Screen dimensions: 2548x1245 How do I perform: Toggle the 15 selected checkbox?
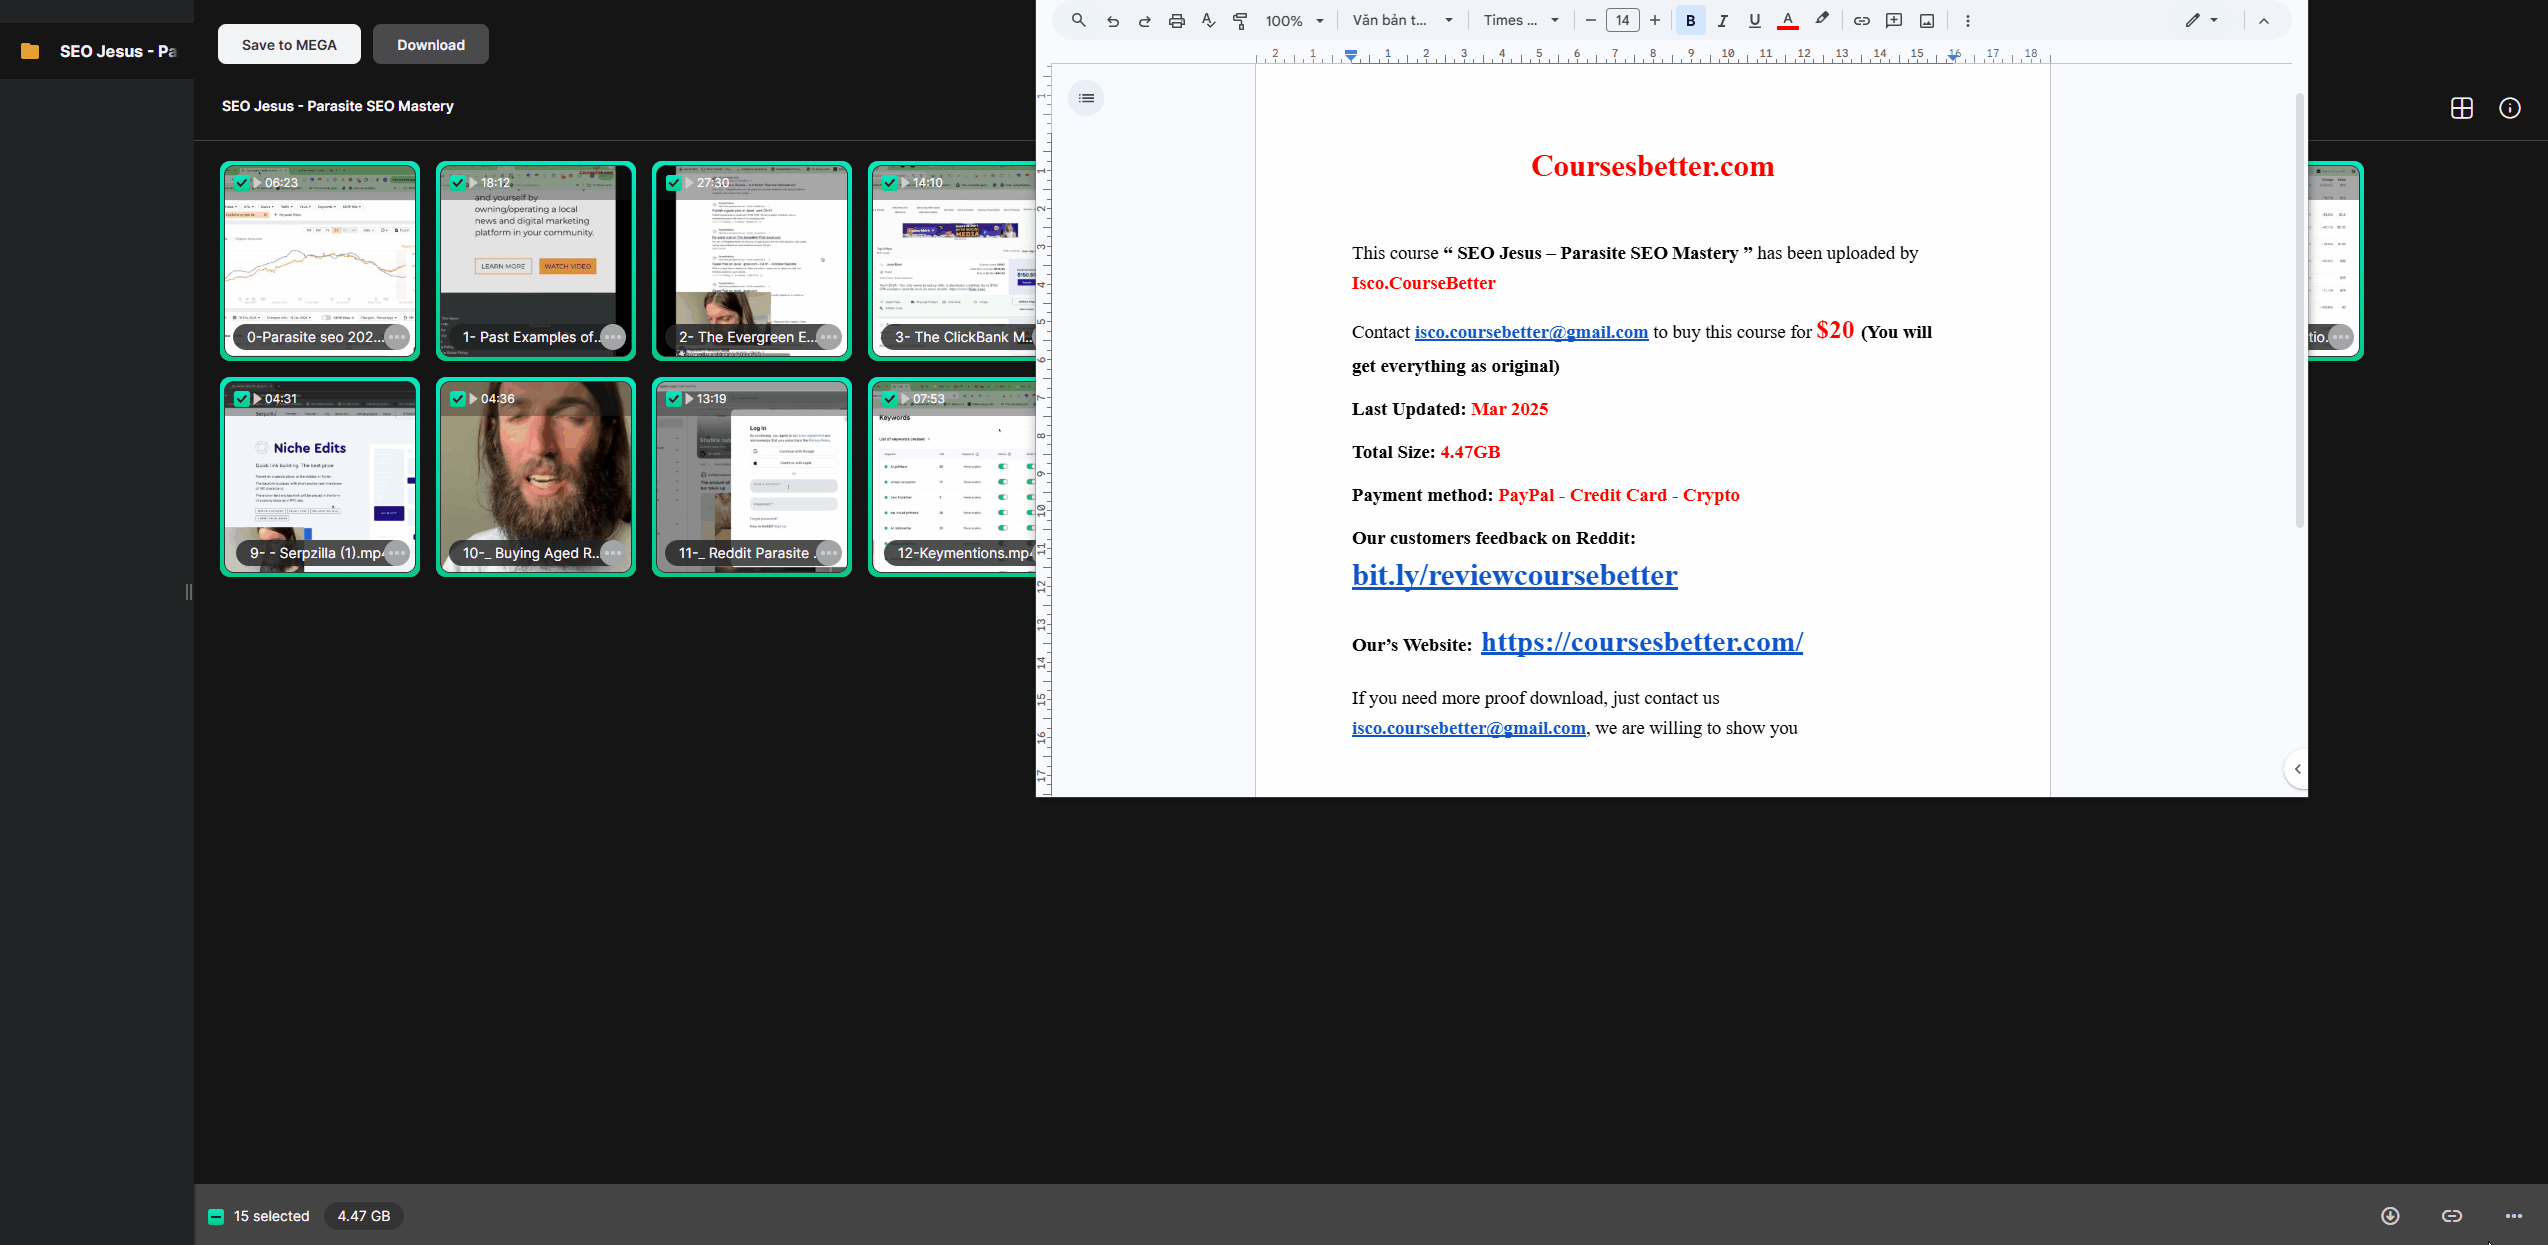coord(216,1217)
